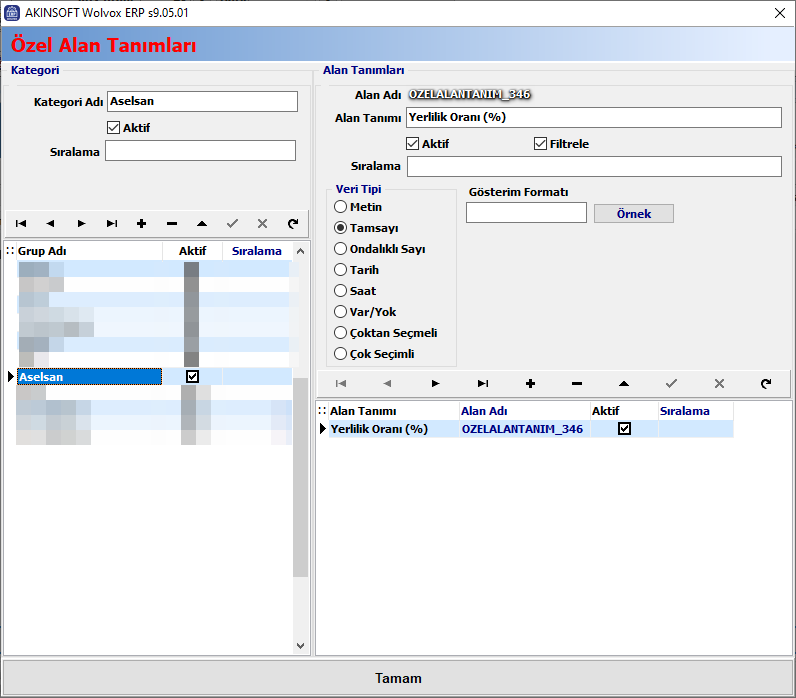Select the Tarih radio option

coord(341,270)
